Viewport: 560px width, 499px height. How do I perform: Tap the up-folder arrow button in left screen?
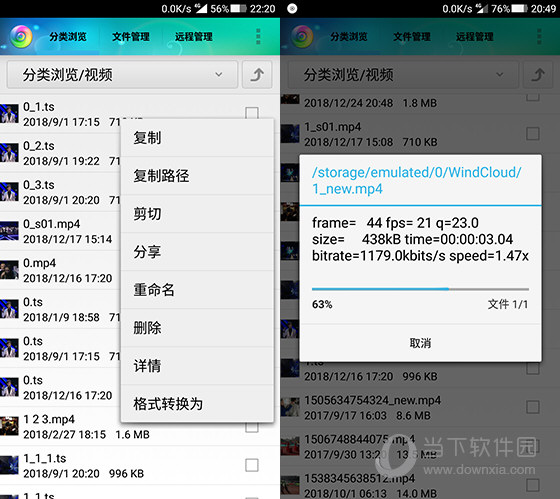(257, 75)
